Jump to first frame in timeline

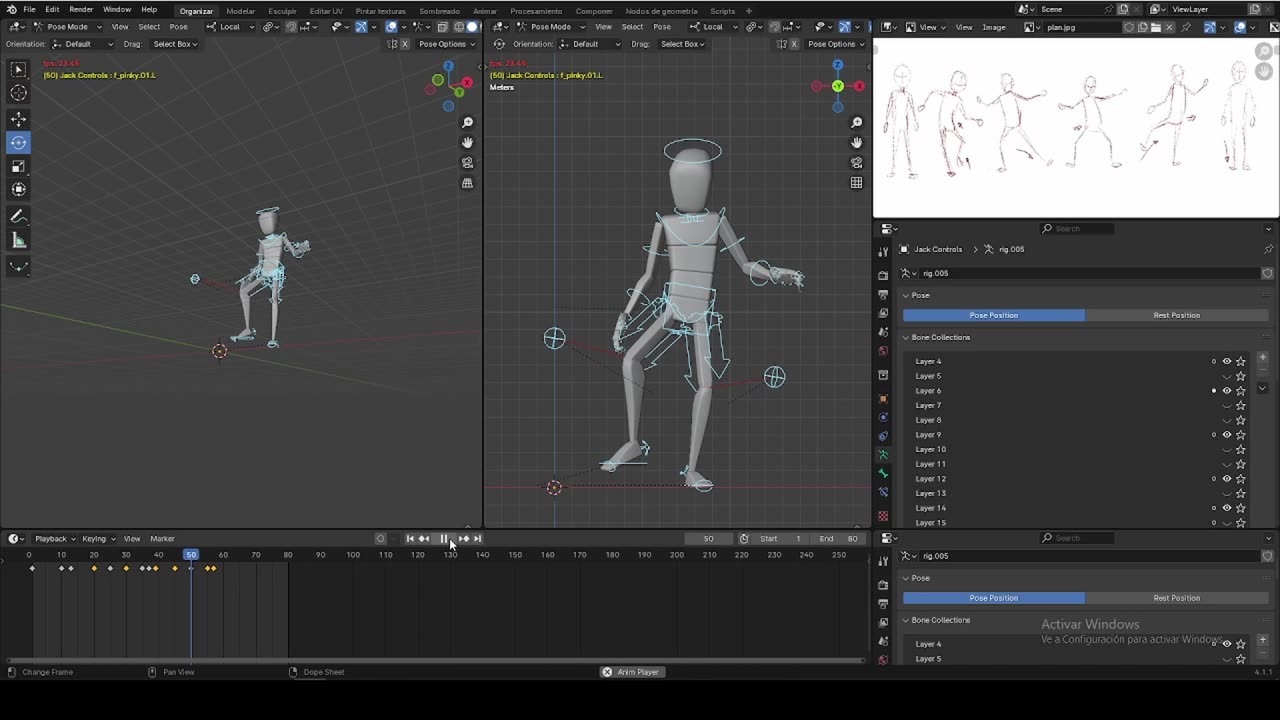click(410, 539)
